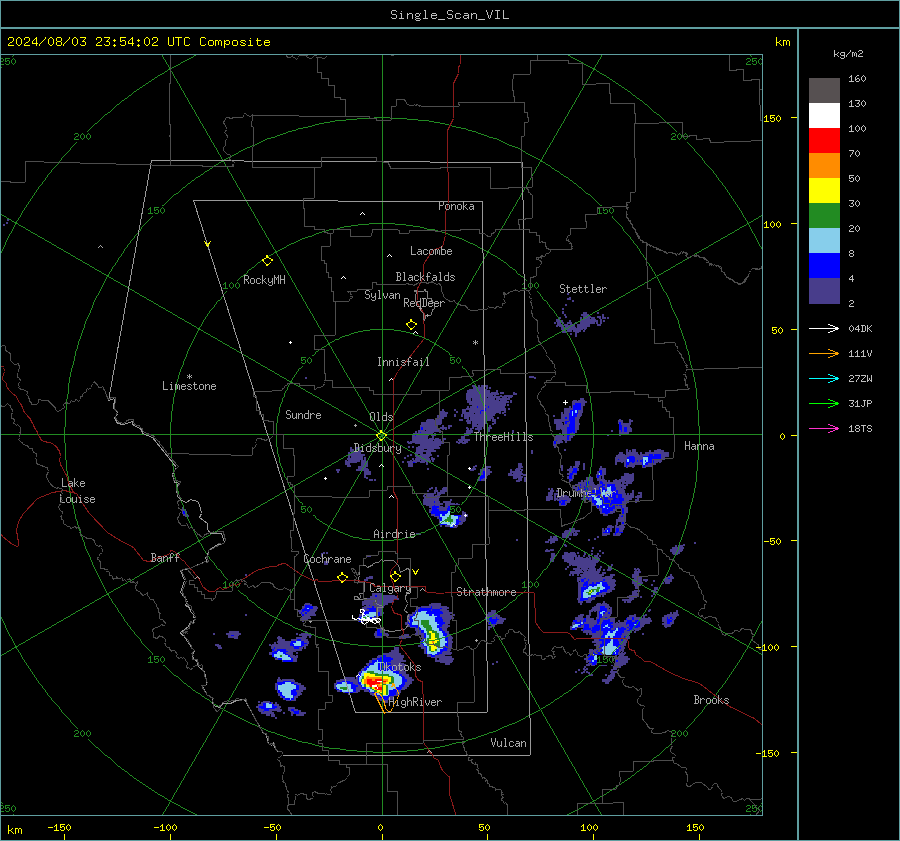This screenshot has height=841, width=900.
Task: Click the RedDeer town label
Action: pyautogui.click(x=424, y=303)
